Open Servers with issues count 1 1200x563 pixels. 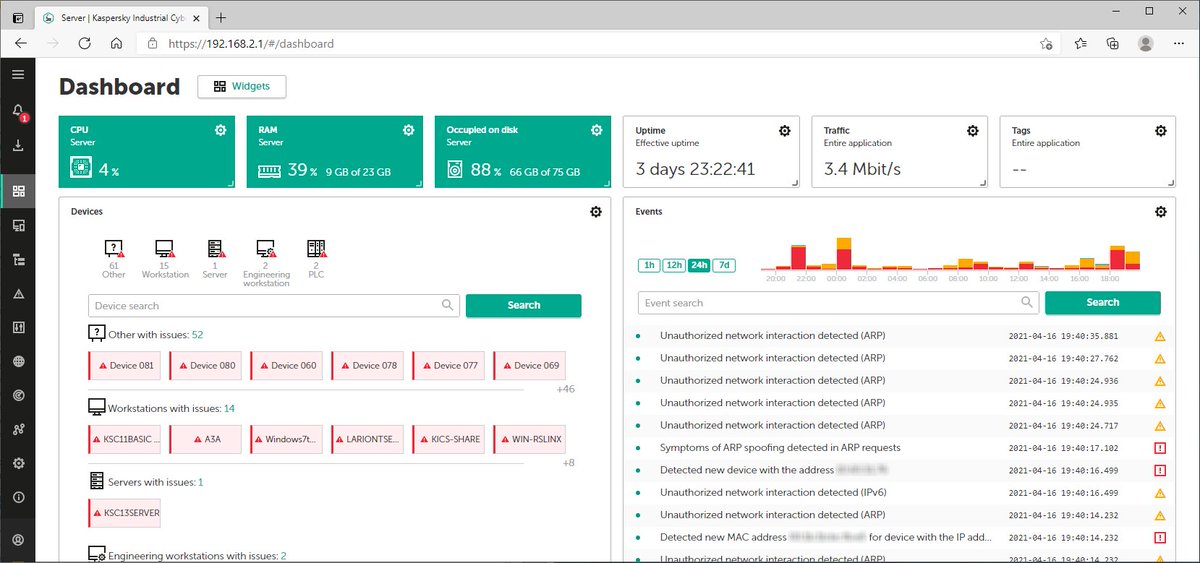coord(200,482)
